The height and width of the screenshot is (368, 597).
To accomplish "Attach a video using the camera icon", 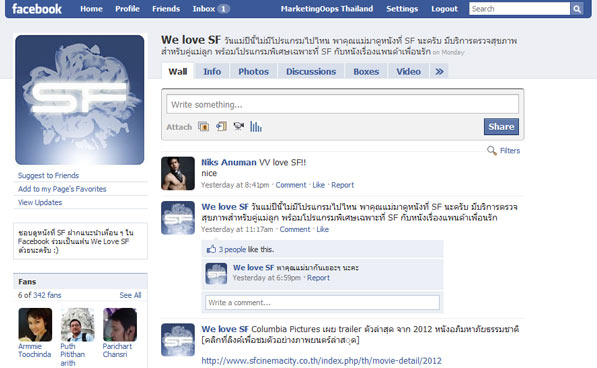I will point(239,126).
